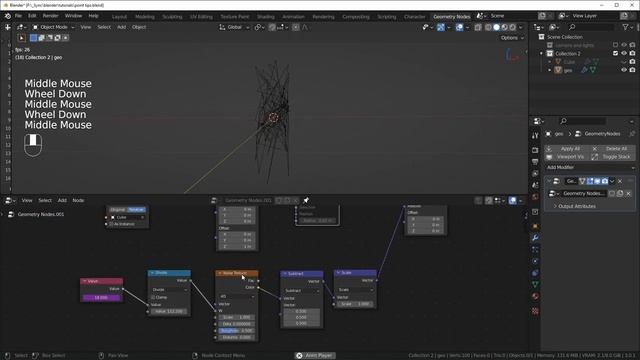
Task: Click the Anim Player stop button
Action: 299,356
